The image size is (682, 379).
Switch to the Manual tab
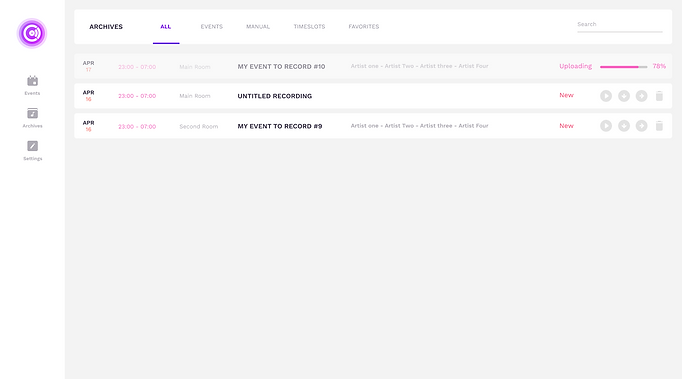tap(258, 27)
